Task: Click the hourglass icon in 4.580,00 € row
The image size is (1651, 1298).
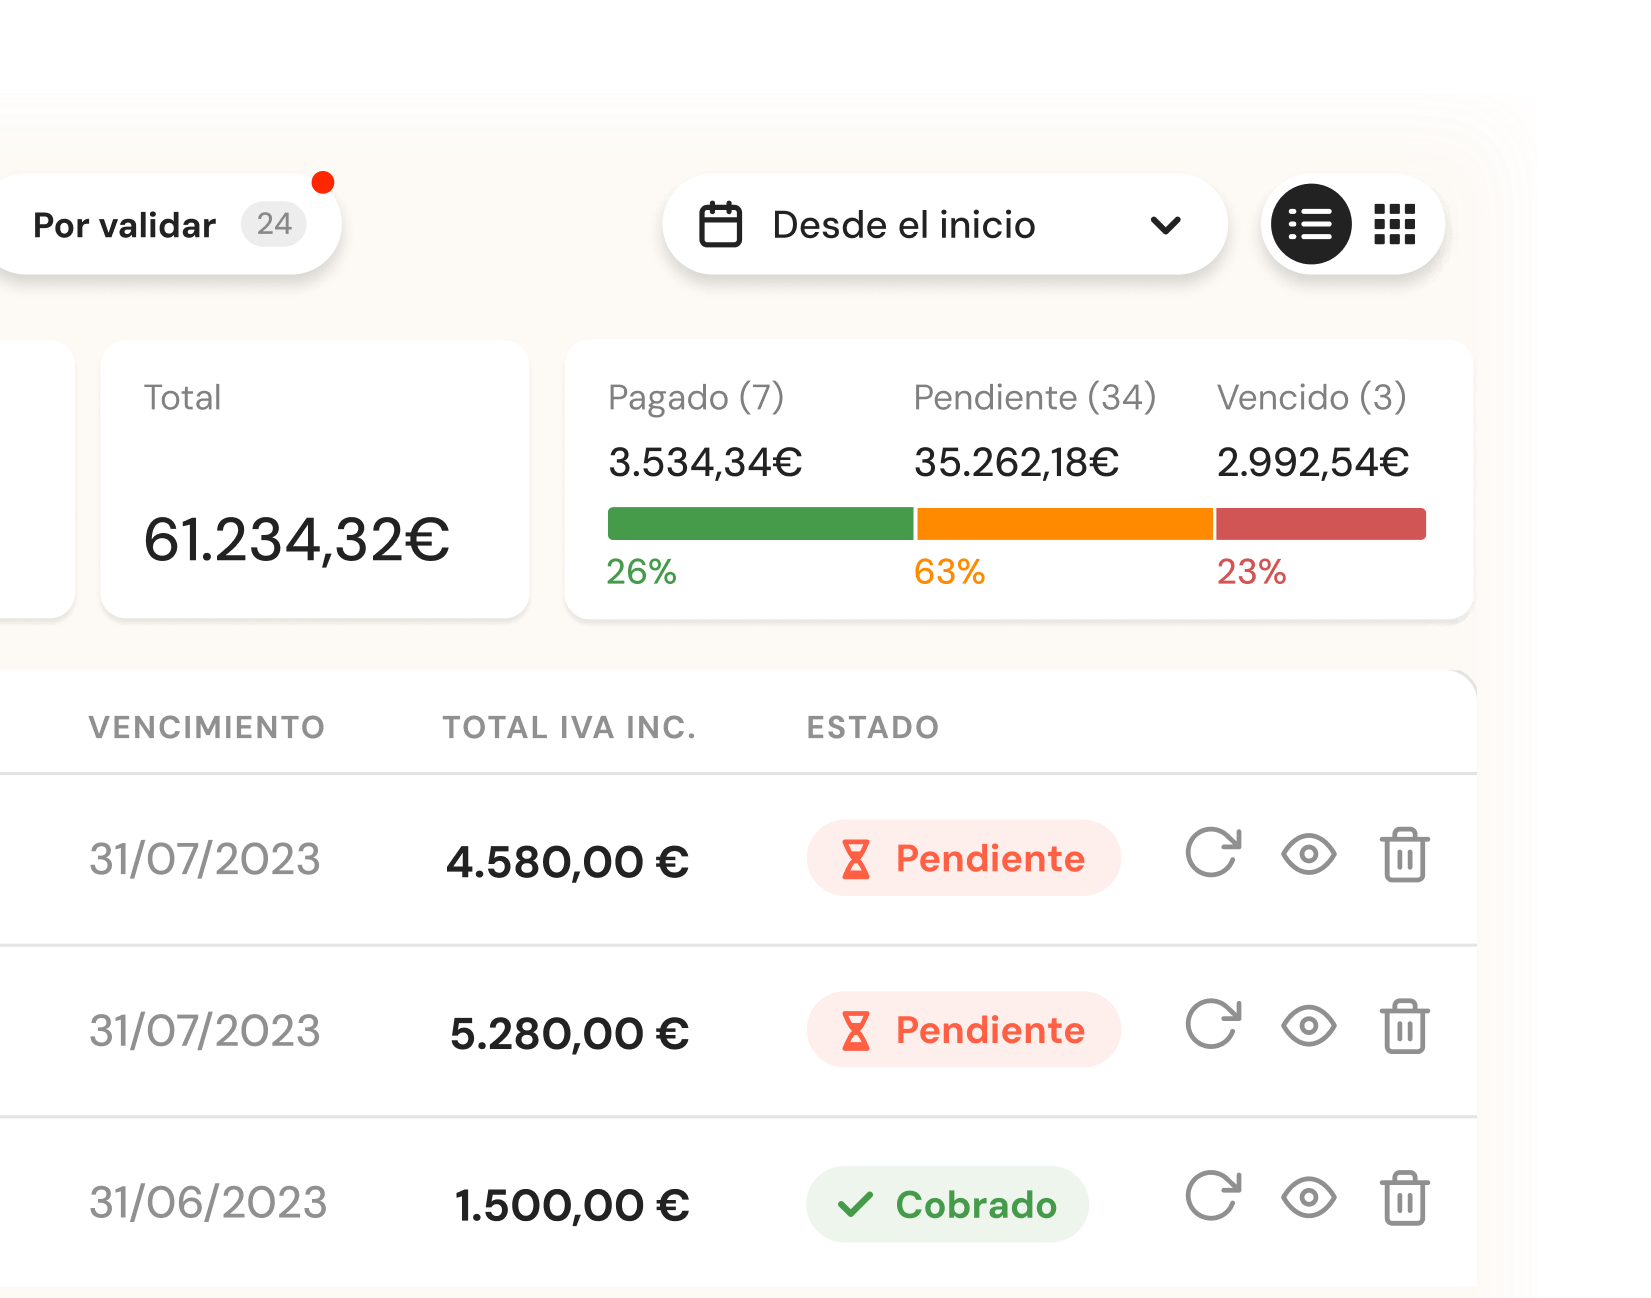Action: click(x=856, y=859)
